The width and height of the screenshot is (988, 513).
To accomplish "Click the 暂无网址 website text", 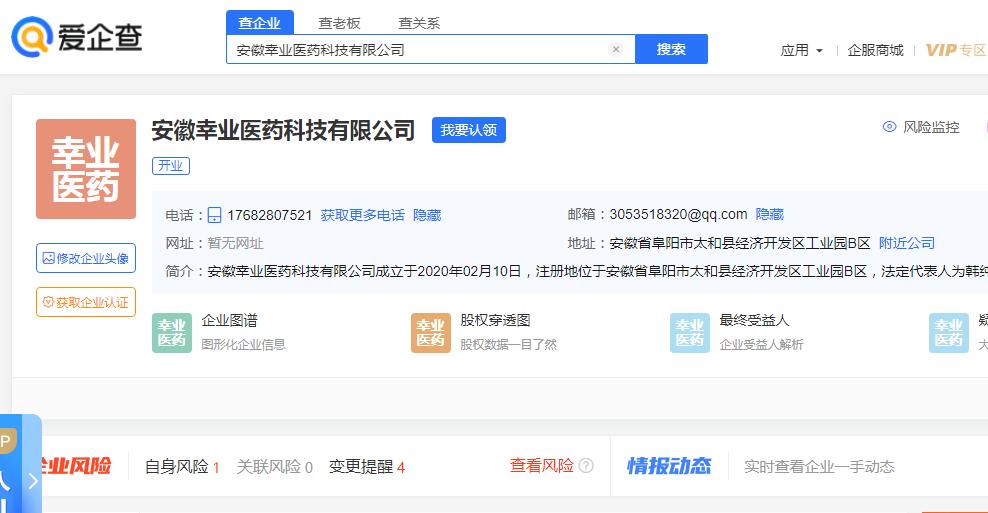I will coord(236,243).
